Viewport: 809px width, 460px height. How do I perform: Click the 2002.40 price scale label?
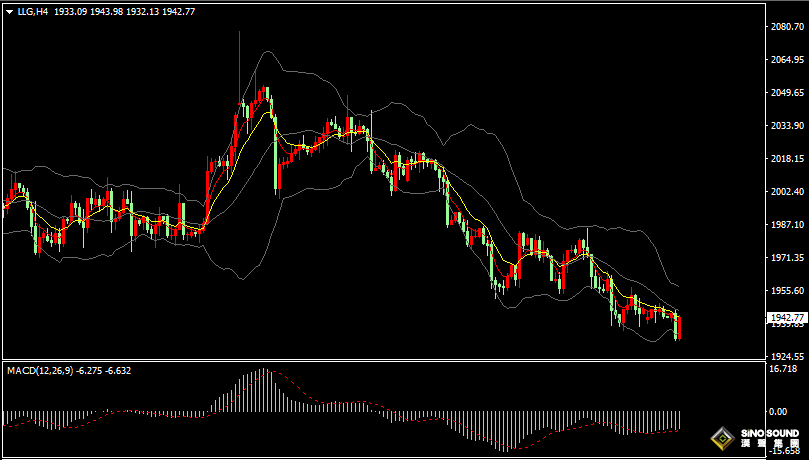(x=784, y=192)
